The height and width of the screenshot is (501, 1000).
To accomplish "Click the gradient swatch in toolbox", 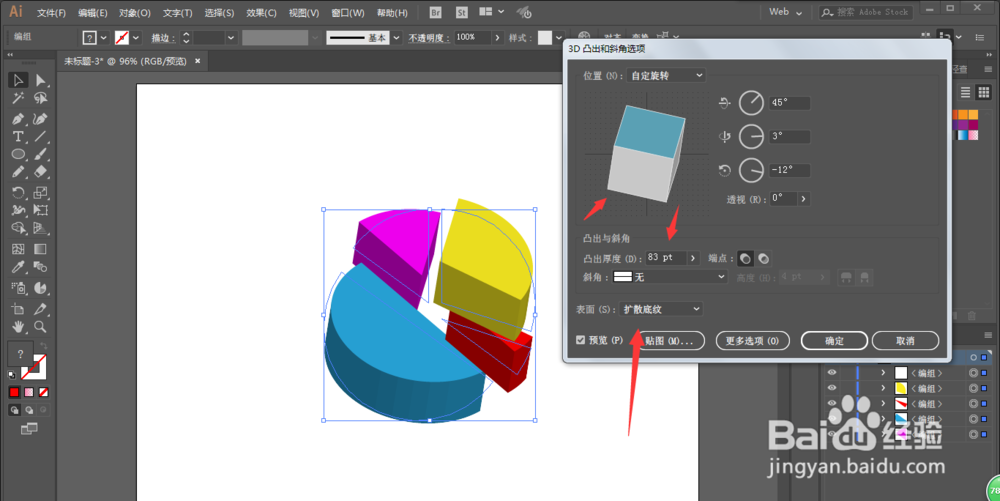I will (x=29, y=392).
